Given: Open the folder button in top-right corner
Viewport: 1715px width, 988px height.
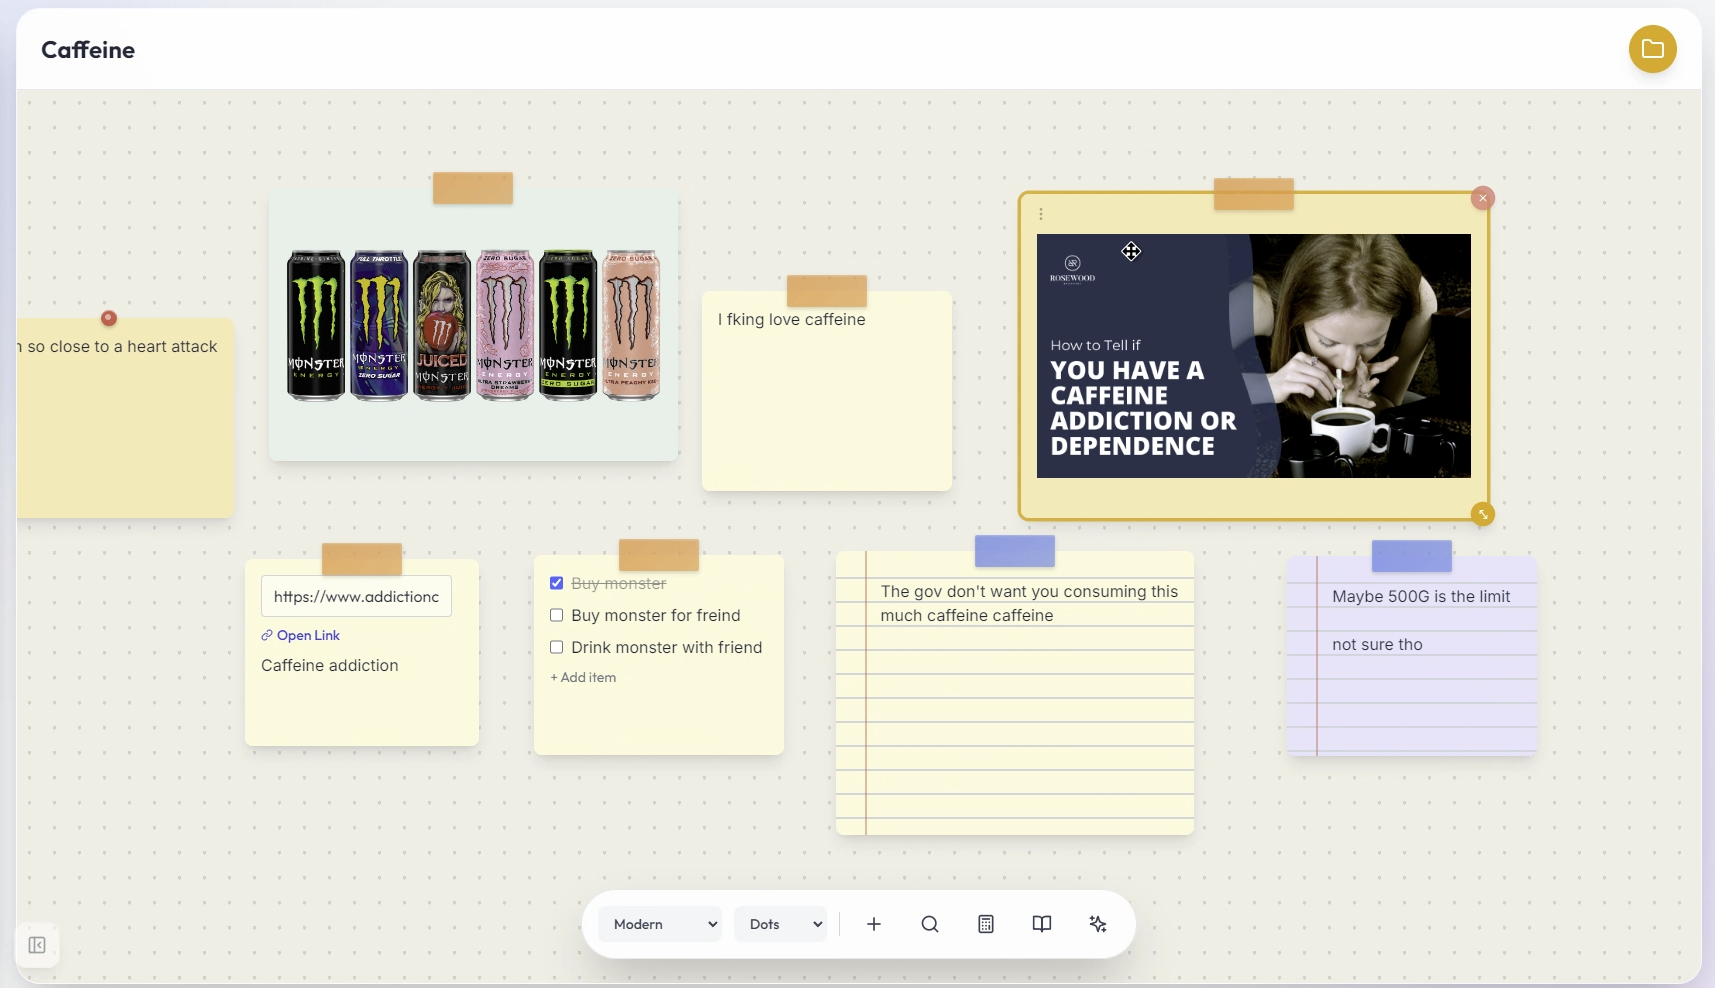Looking at the screenshot, I should (1652, 49).
